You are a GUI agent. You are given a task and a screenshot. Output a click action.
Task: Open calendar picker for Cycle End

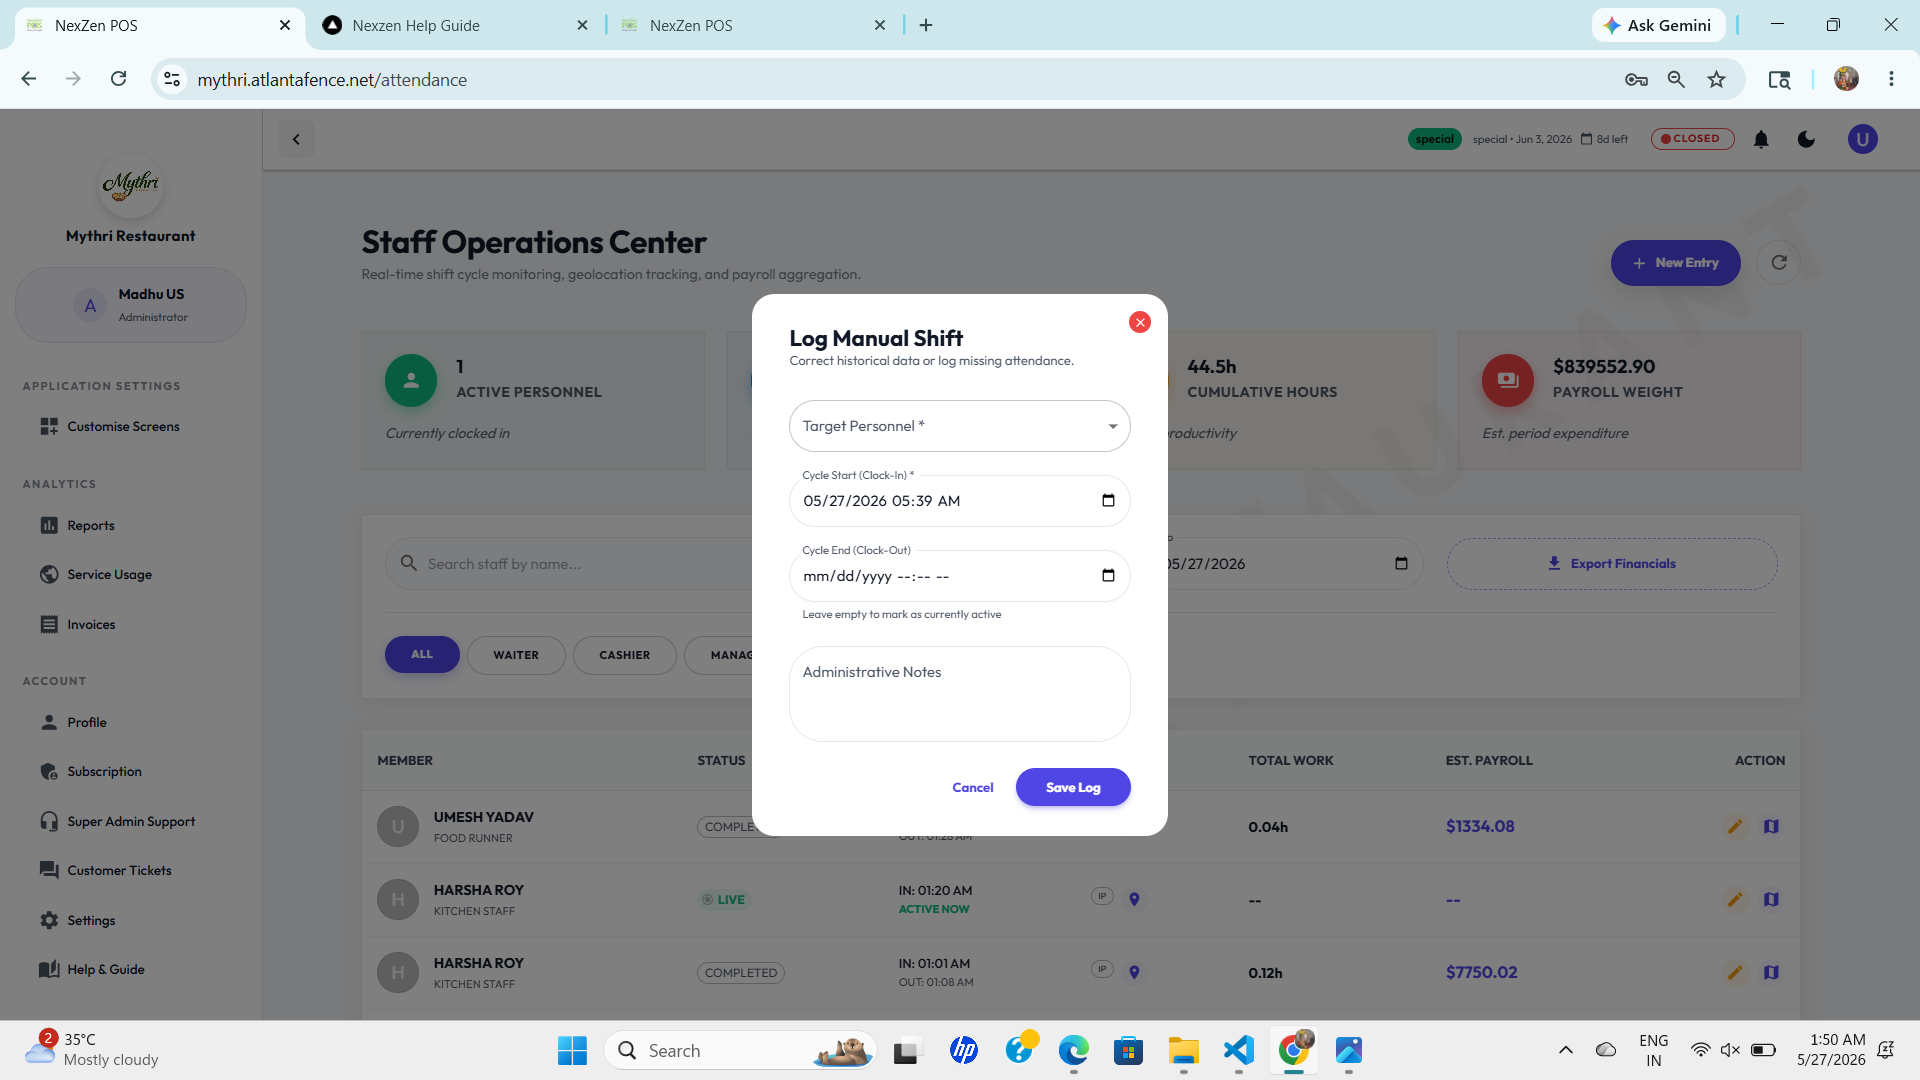(1108, 575)
